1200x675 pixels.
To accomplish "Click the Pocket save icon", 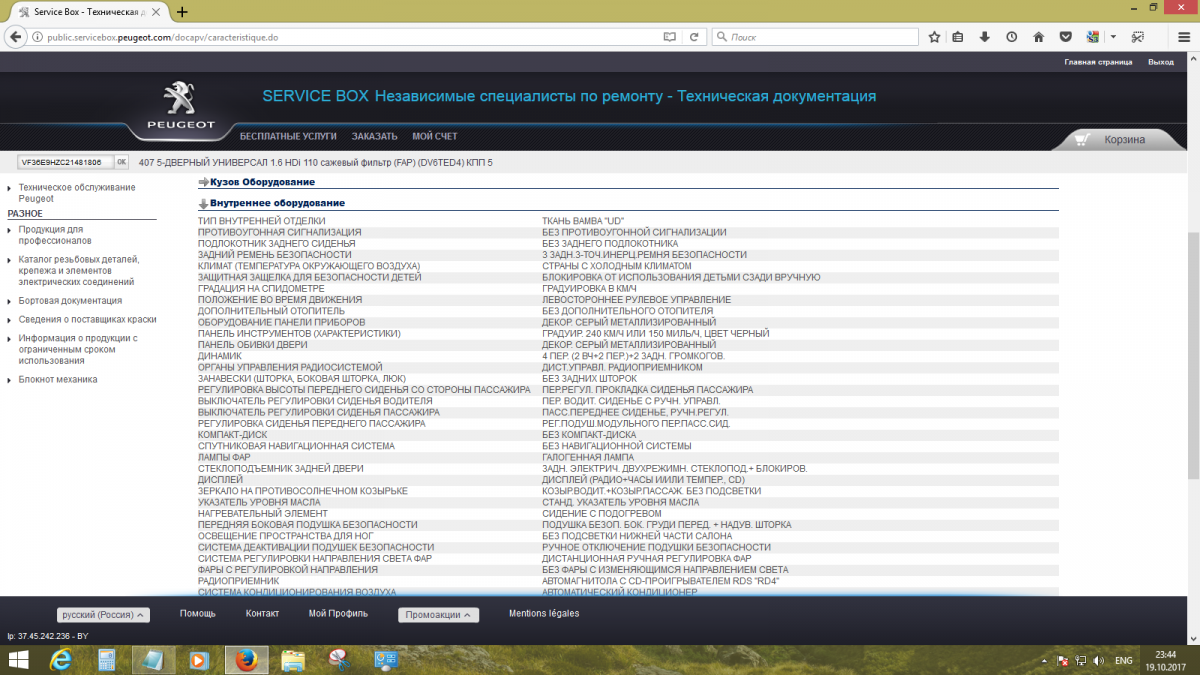I will tap(1065, 36).
